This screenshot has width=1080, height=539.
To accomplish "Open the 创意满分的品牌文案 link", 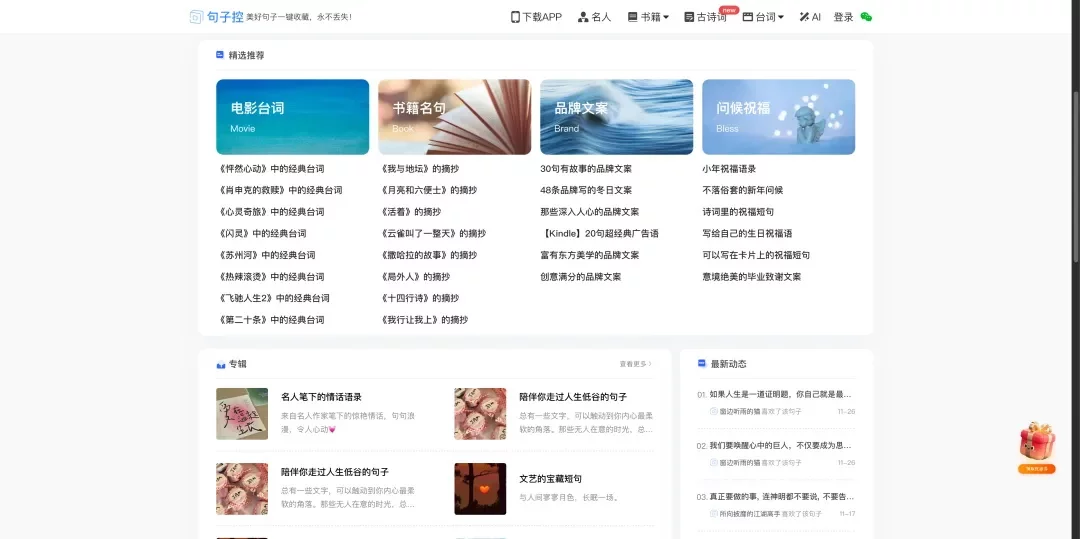I will pos(581,277).
